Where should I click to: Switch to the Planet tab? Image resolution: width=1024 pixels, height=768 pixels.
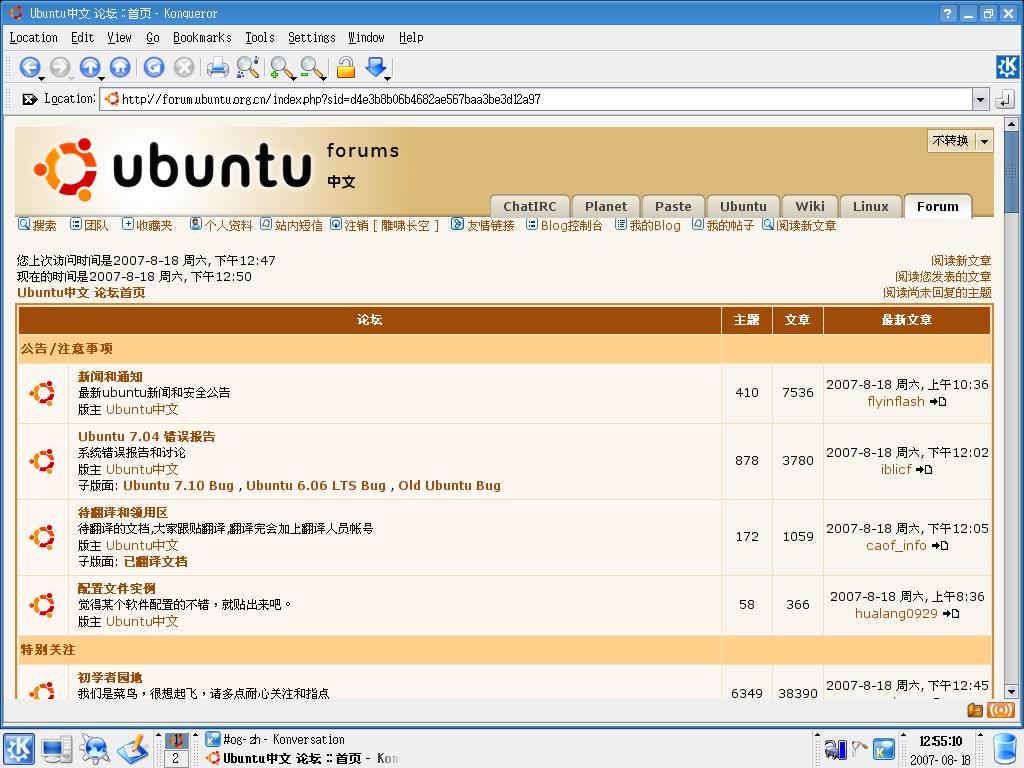[605, 206]
